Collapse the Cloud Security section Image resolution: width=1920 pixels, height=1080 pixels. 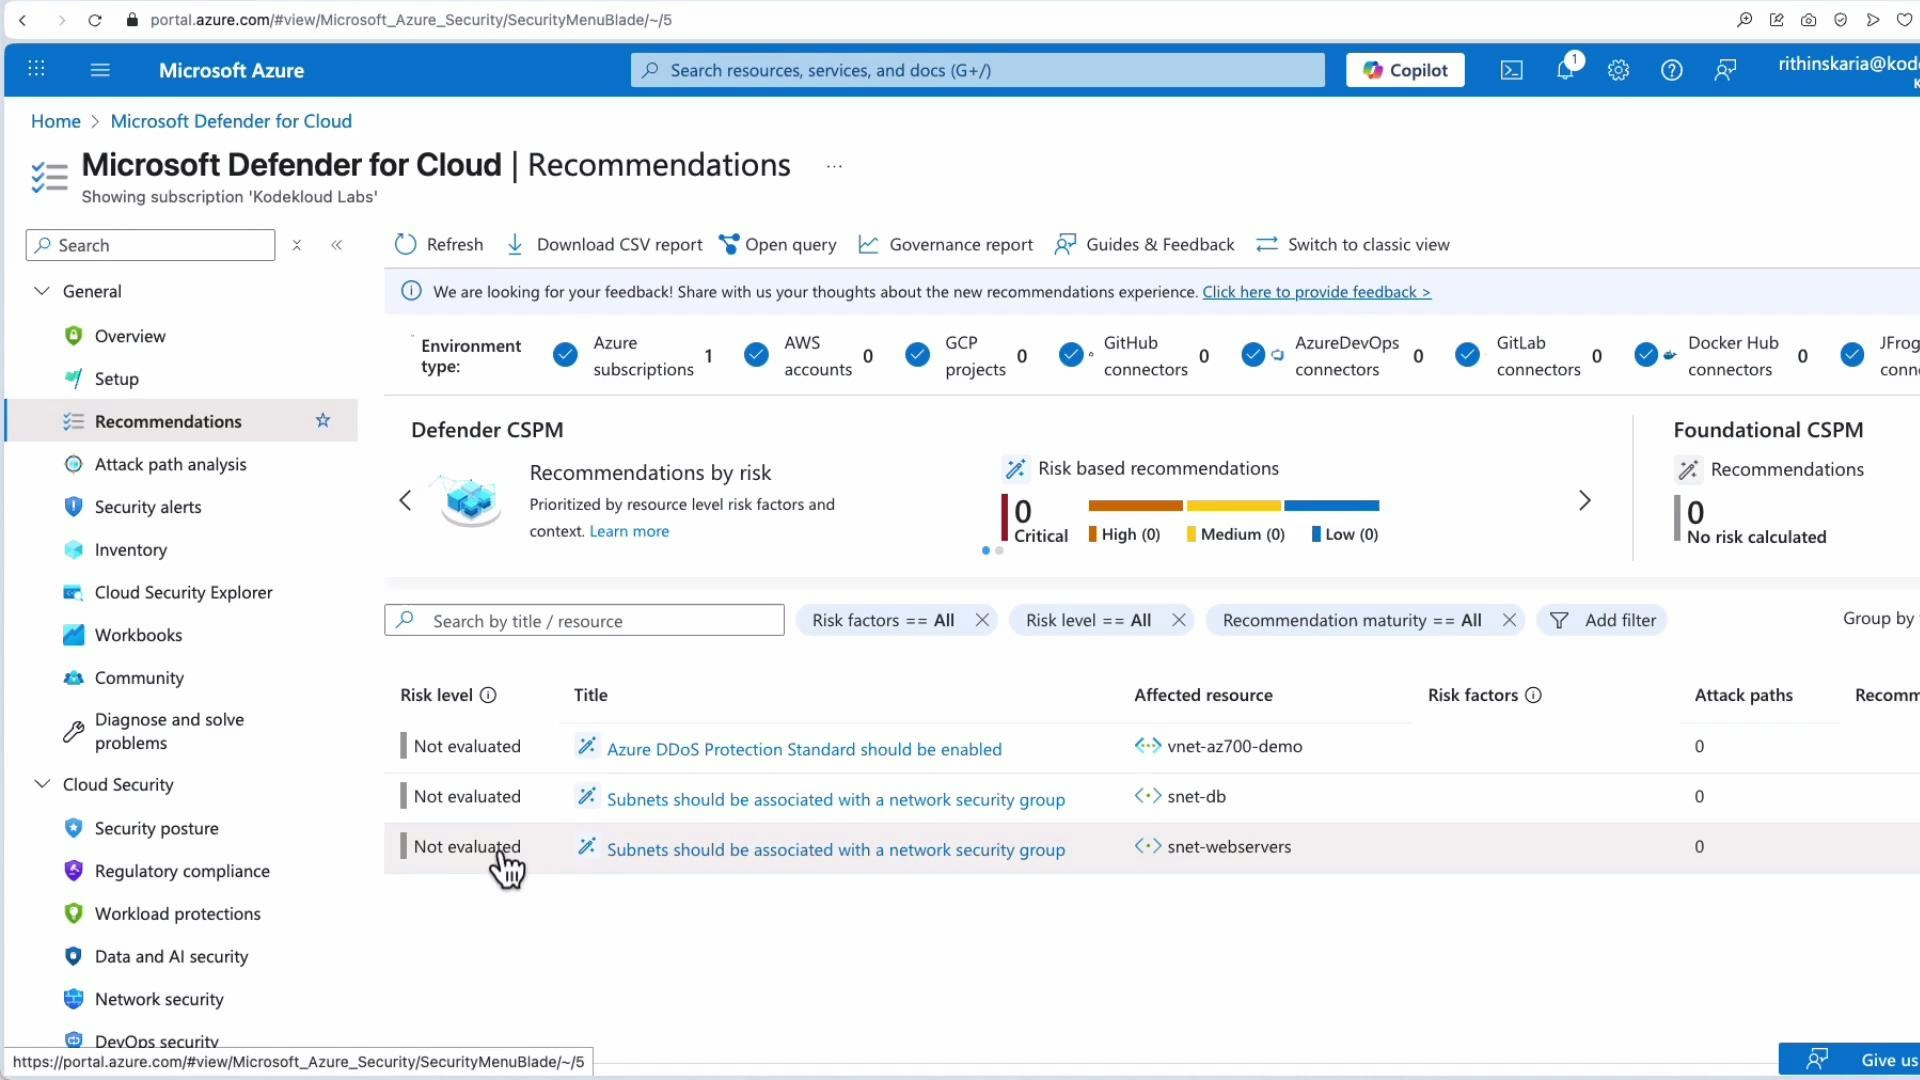point(42,784)
